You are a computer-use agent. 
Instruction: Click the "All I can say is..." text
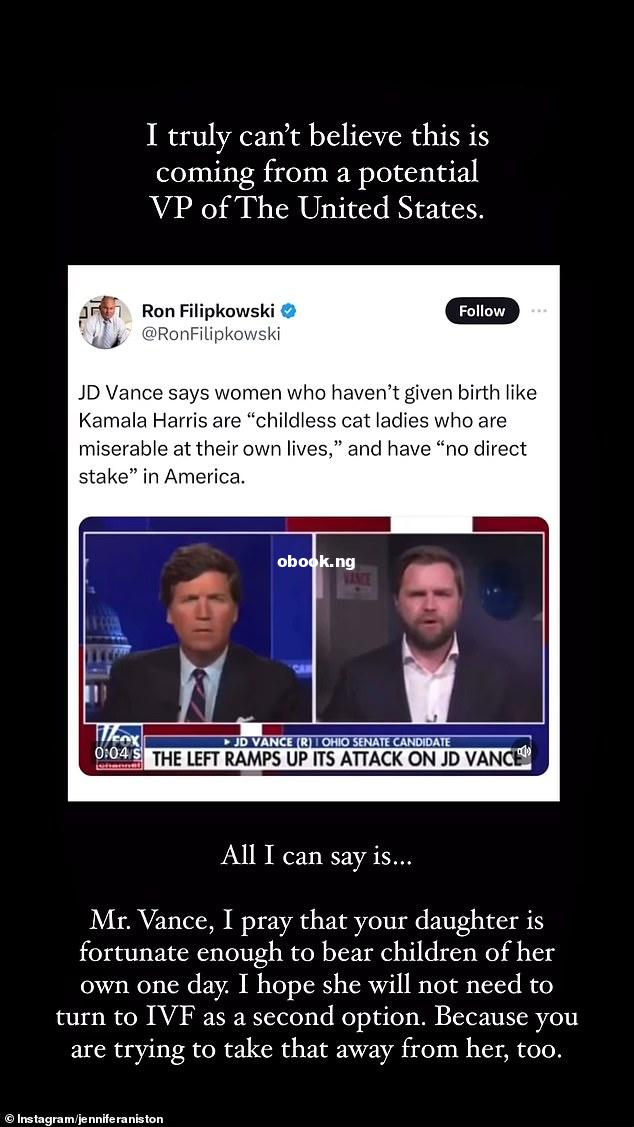[x=317, y=856]
